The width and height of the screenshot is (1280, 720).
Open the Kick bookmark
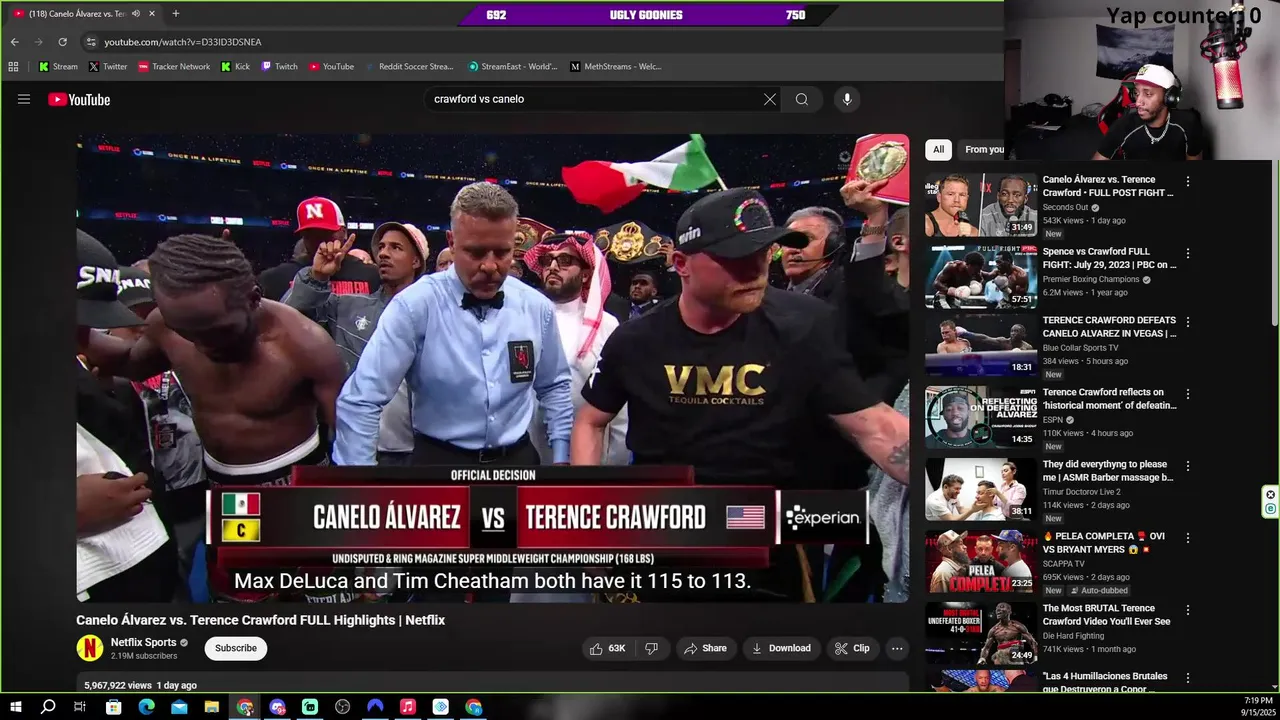[x=235, y=67]
